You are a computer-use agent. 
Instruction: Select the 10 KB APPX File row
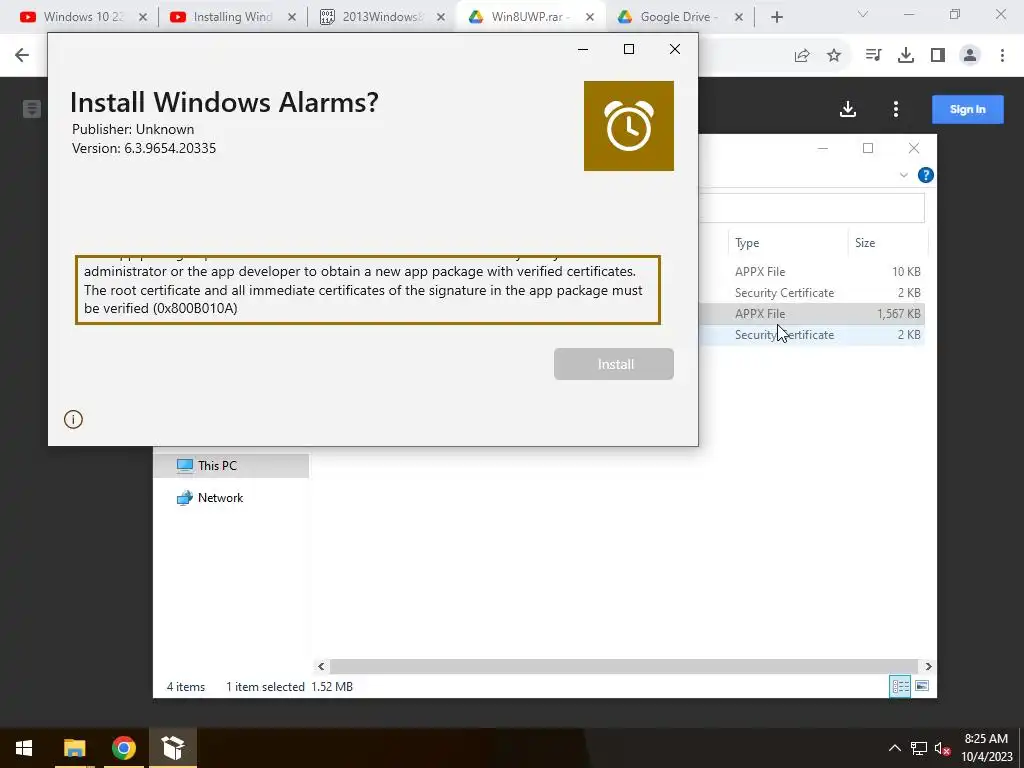pos(812,272)
